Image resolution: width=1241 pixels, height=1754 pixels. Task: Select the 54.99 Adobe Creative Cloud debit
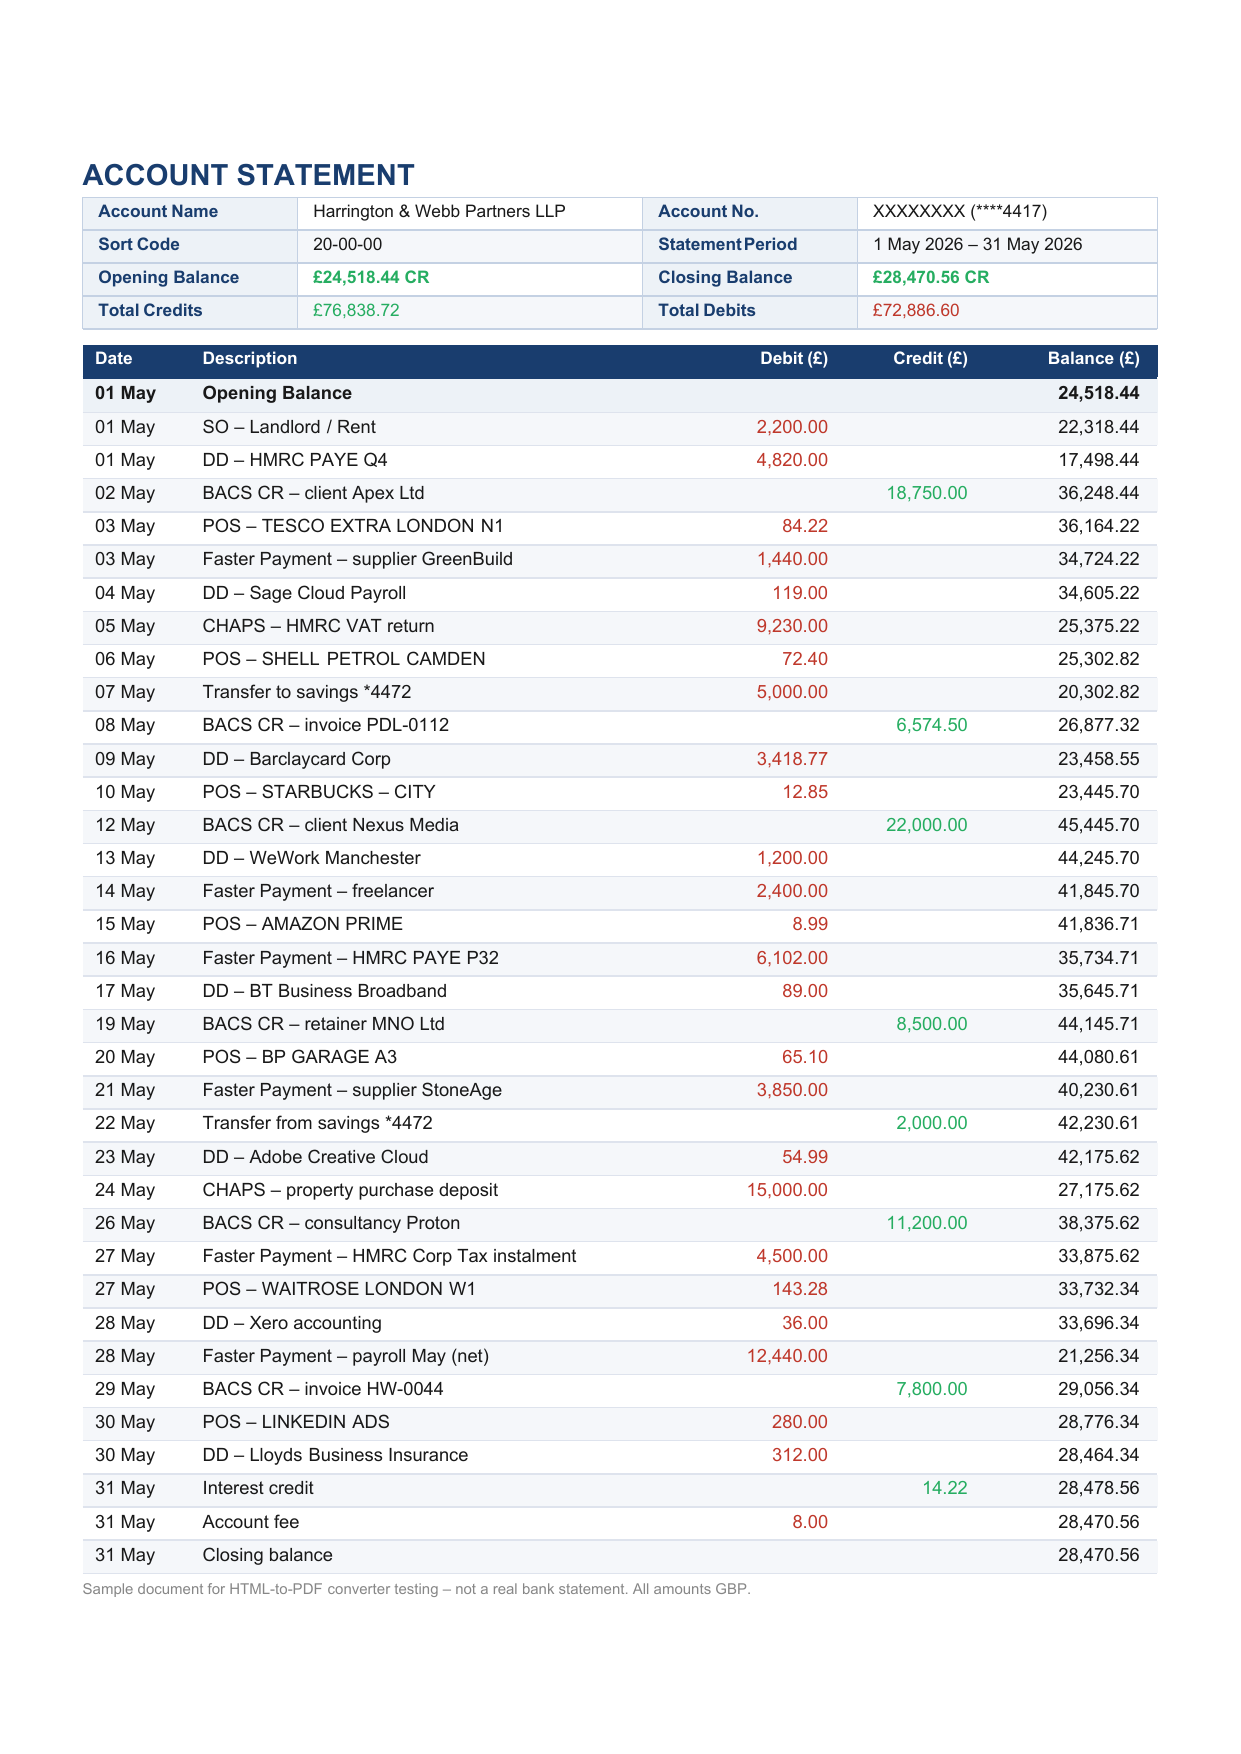(x=805, y=1157)
